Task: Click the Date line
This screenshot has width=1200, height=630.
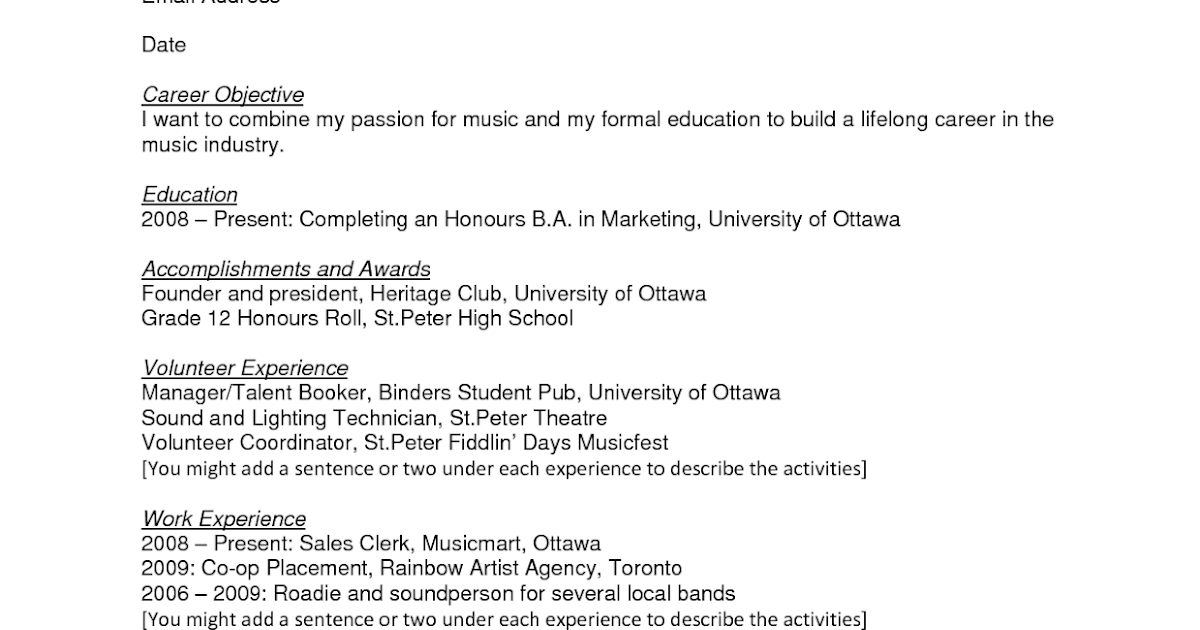Action: click(x=164, y=45)
